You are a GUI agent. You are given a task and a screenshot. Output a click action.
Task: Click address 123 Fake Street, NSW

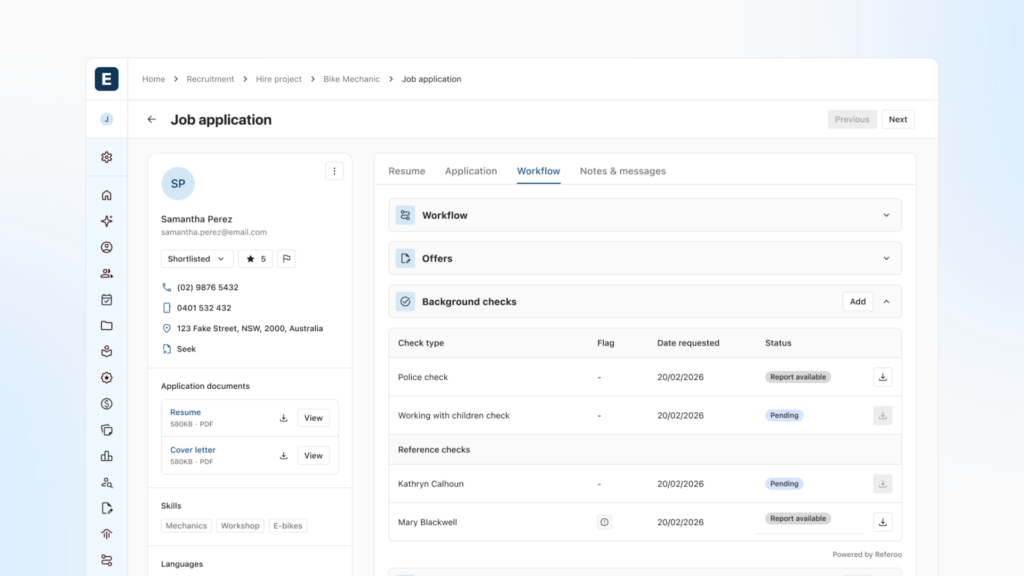tap(249, 328)
